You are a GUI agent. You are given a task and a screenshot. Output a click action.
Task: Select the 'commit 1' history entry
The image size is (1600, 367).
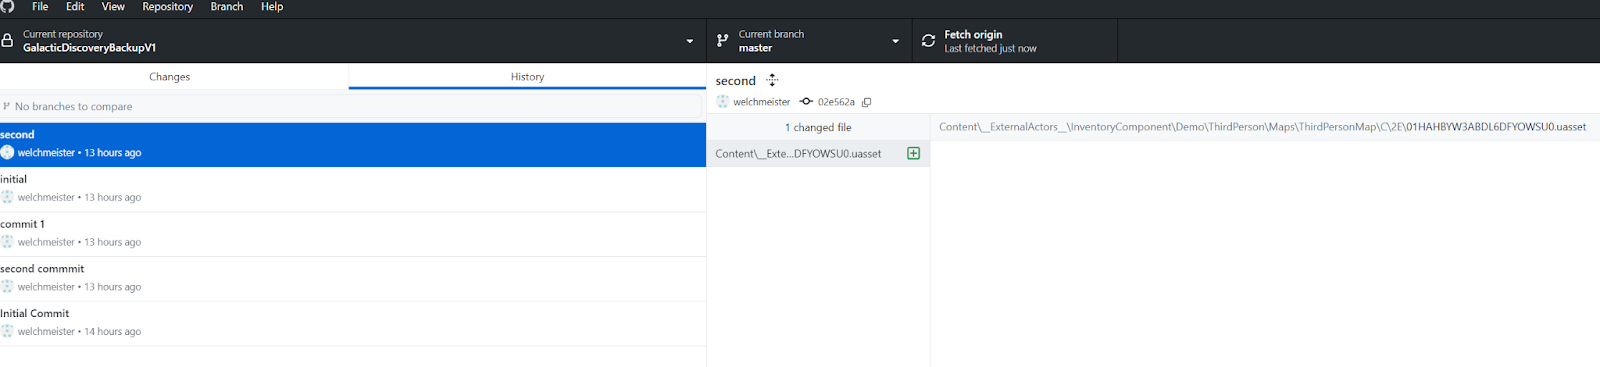[353, 233]
